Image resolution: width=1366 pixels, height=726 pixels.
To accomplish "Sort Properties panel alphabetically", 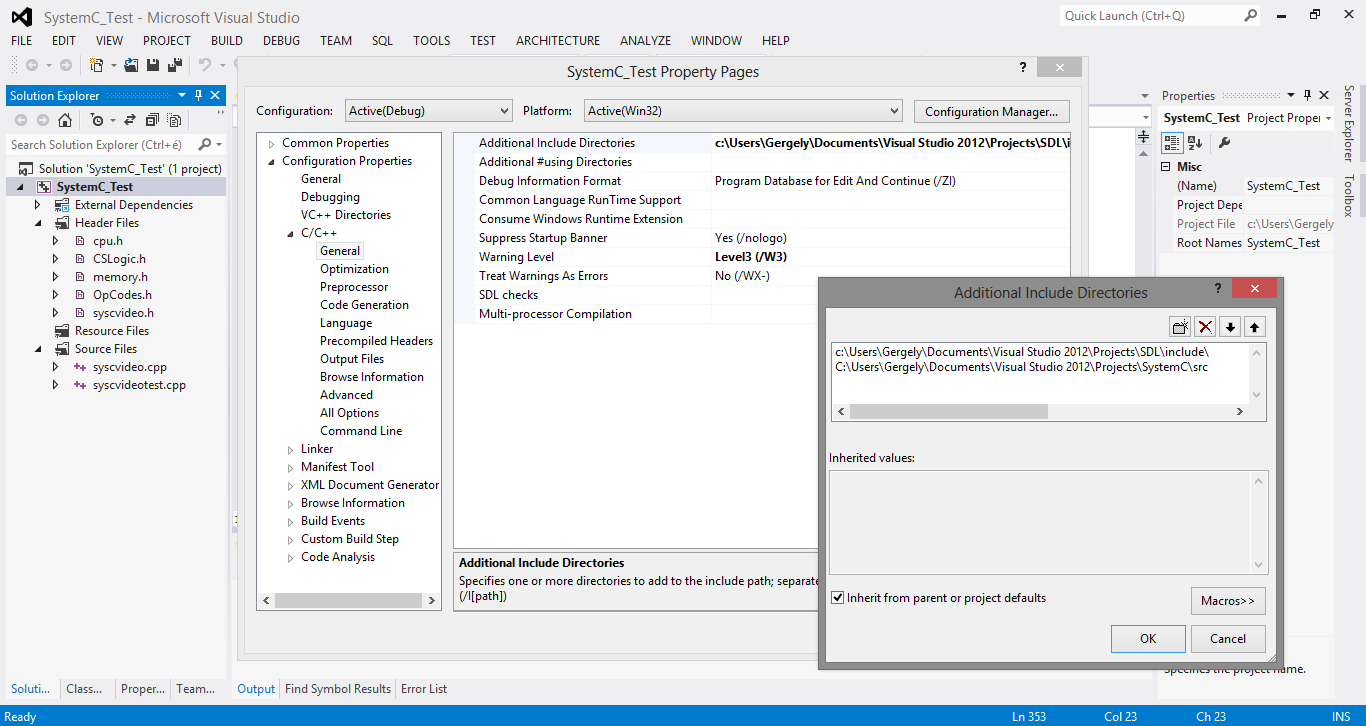I will pos(1194,143).
